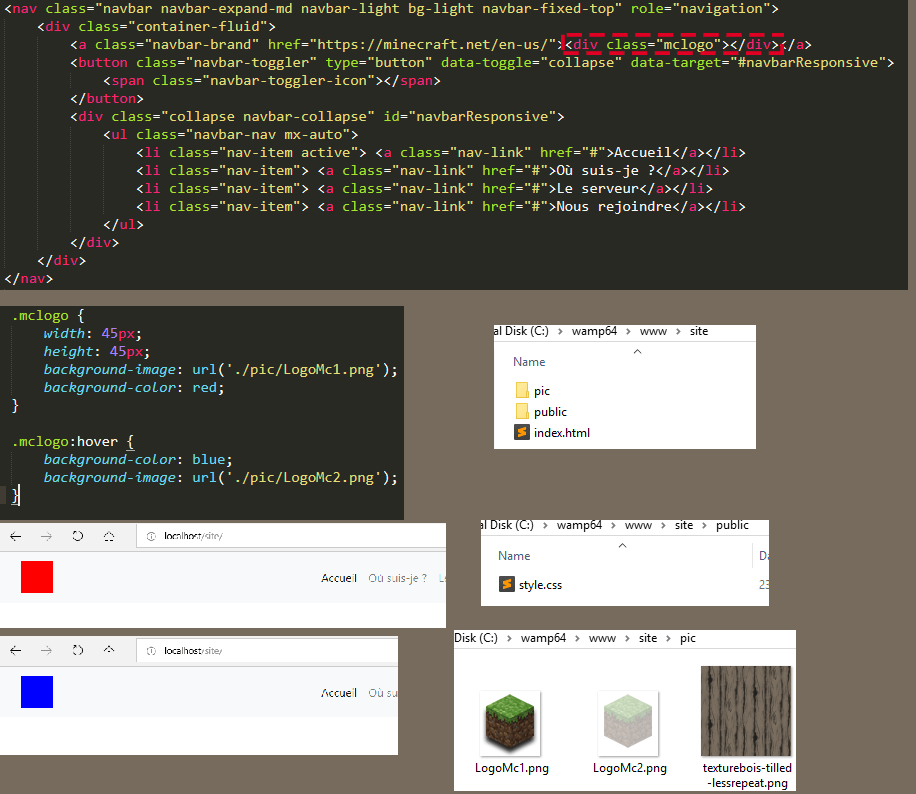
Task: Click the red mclogo square in the top preview
Action: [36, 577]
